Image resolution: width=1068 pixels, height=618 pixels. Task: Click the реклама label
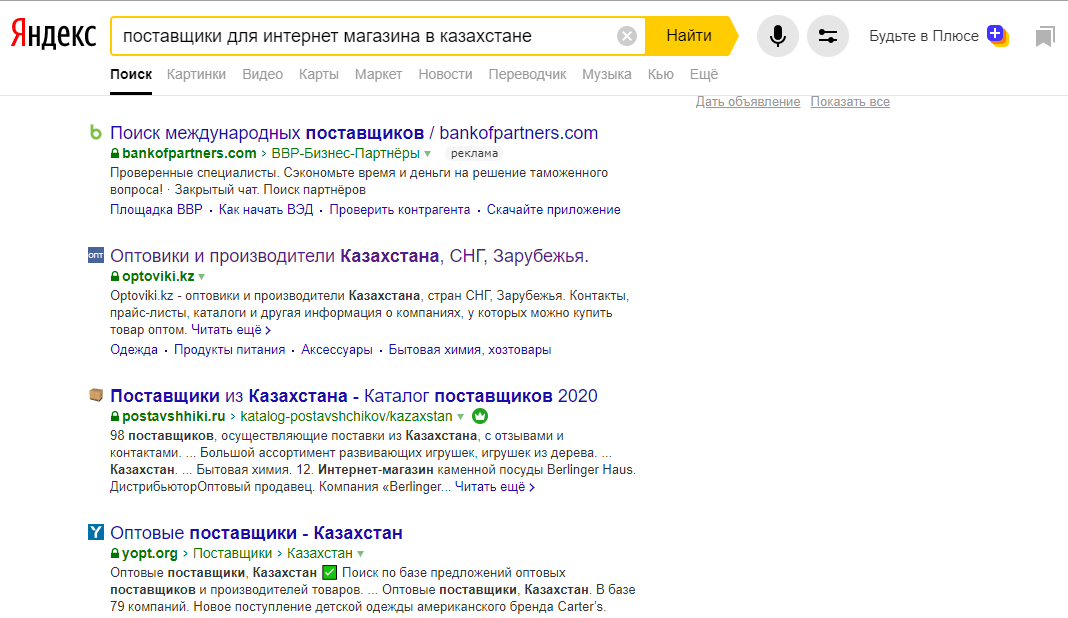pos(474,153)
